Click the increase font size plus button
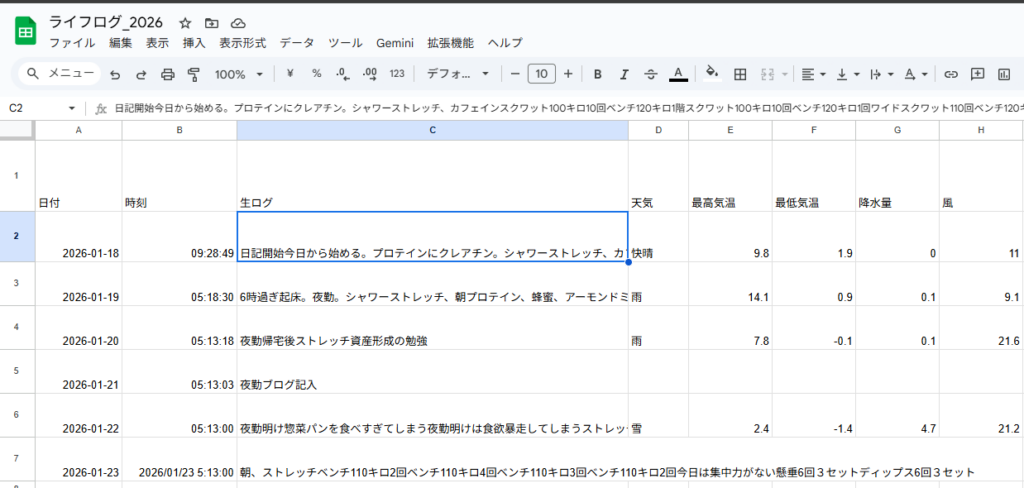Screen dimensions: 1024x488 [568, 74]
